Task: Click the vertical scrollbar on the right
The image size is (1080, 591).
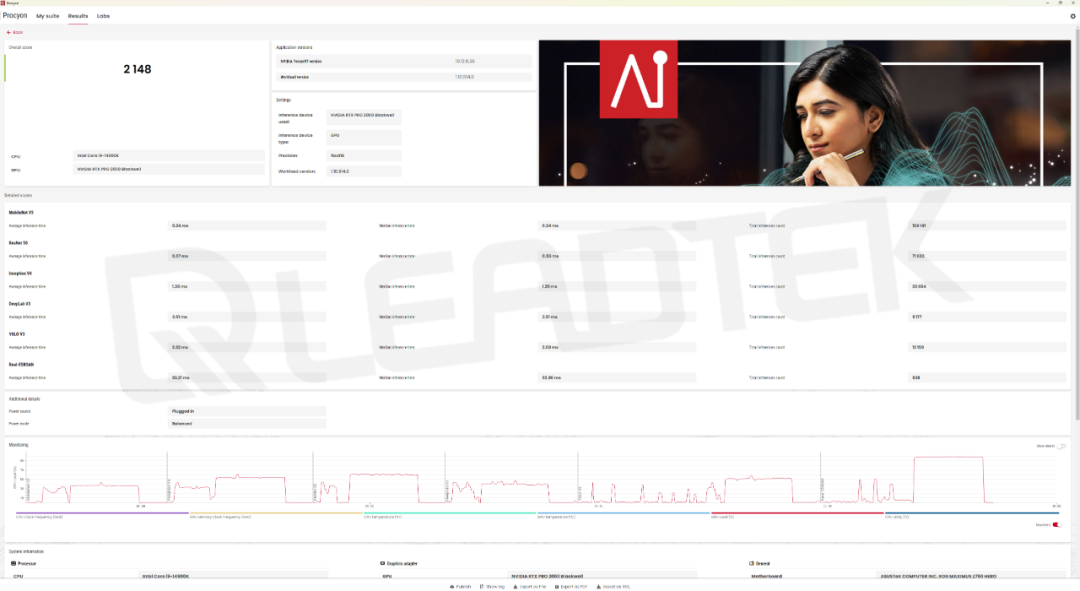Action: pyautogui.click(x=1077, y=224)
